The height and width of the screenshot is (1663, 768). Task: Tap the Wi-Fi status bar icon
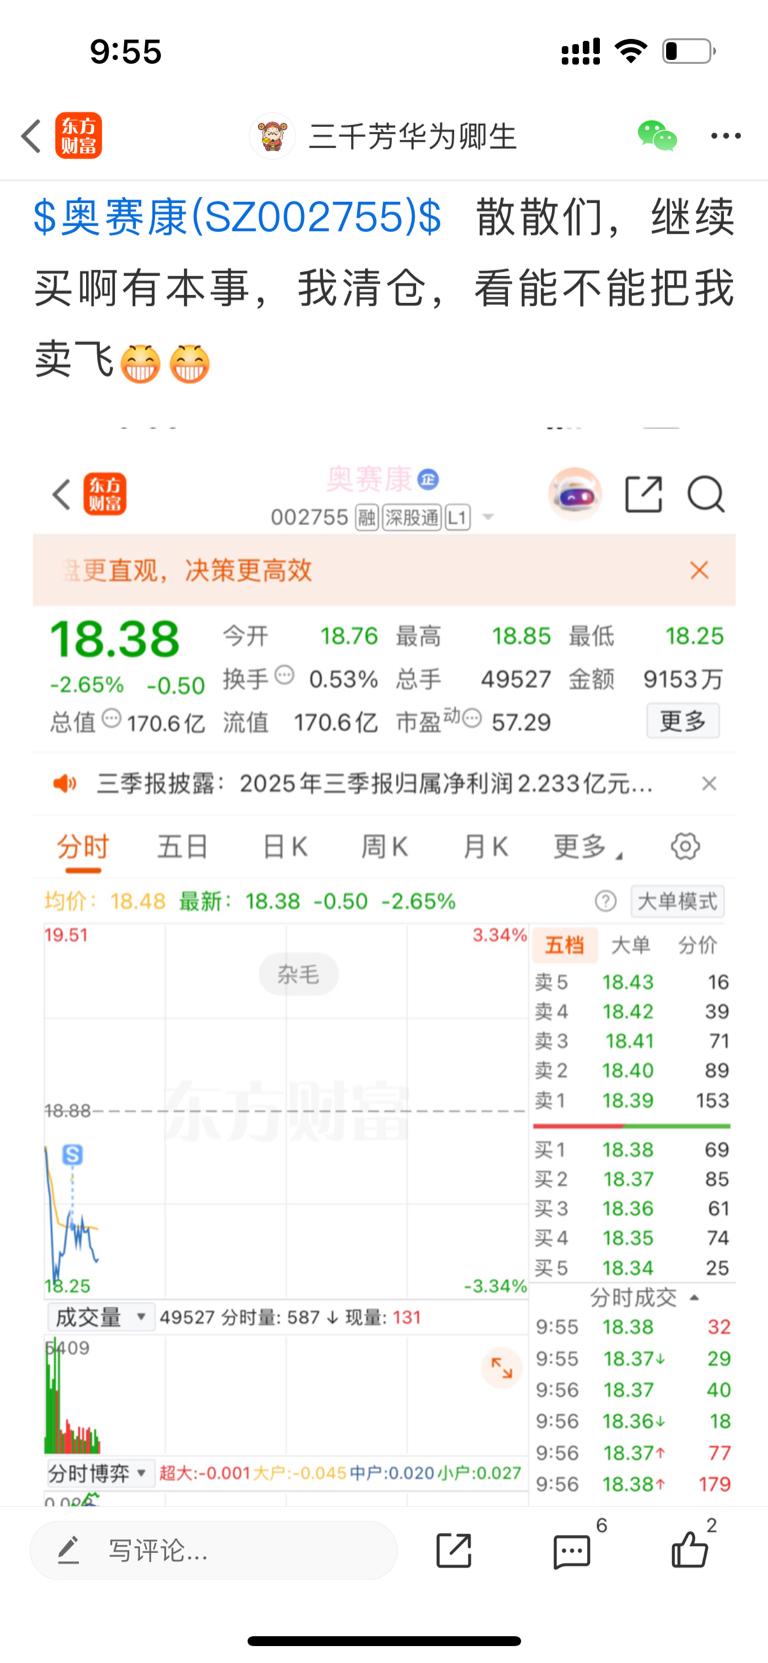pyautogui.click(x=631, y=51)
